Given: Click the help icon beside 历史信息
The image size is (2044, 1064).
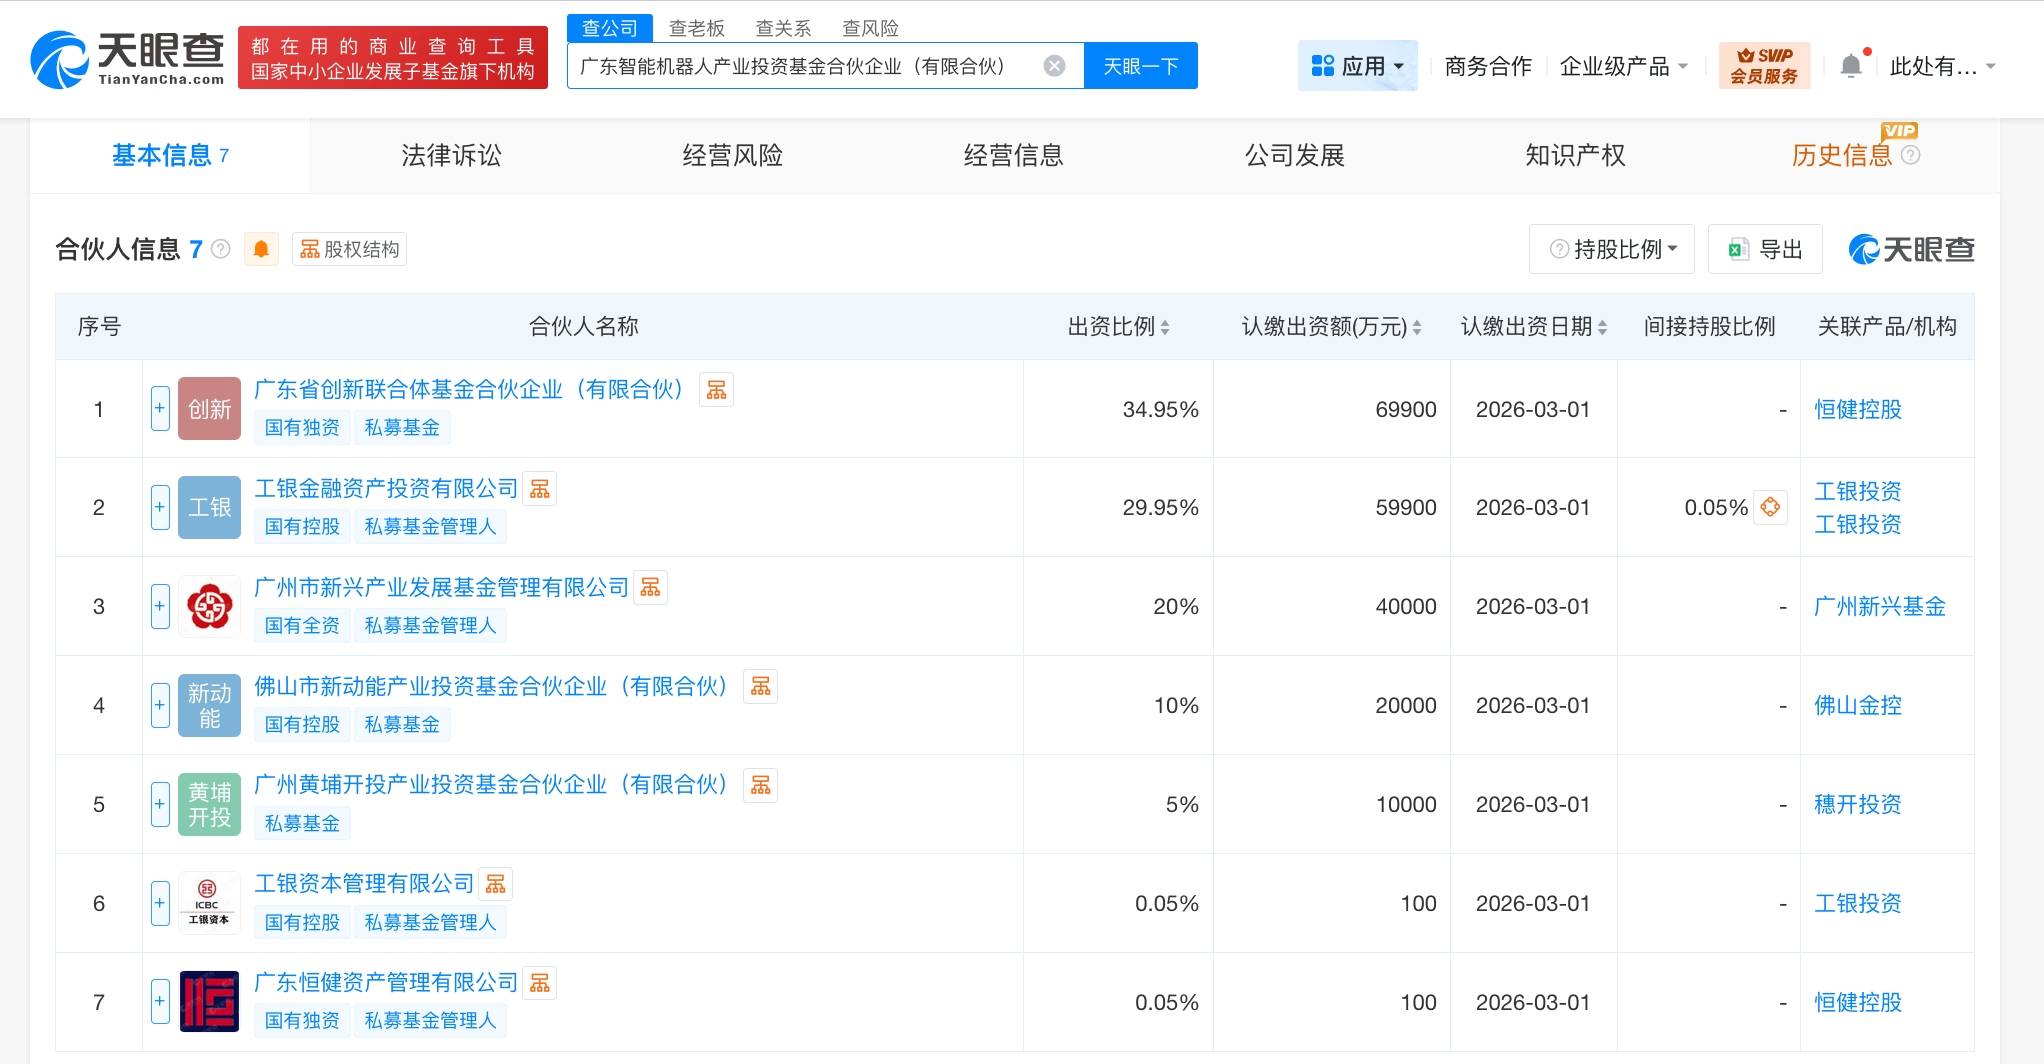Looking at the screenshot, I should [1910, 155].
